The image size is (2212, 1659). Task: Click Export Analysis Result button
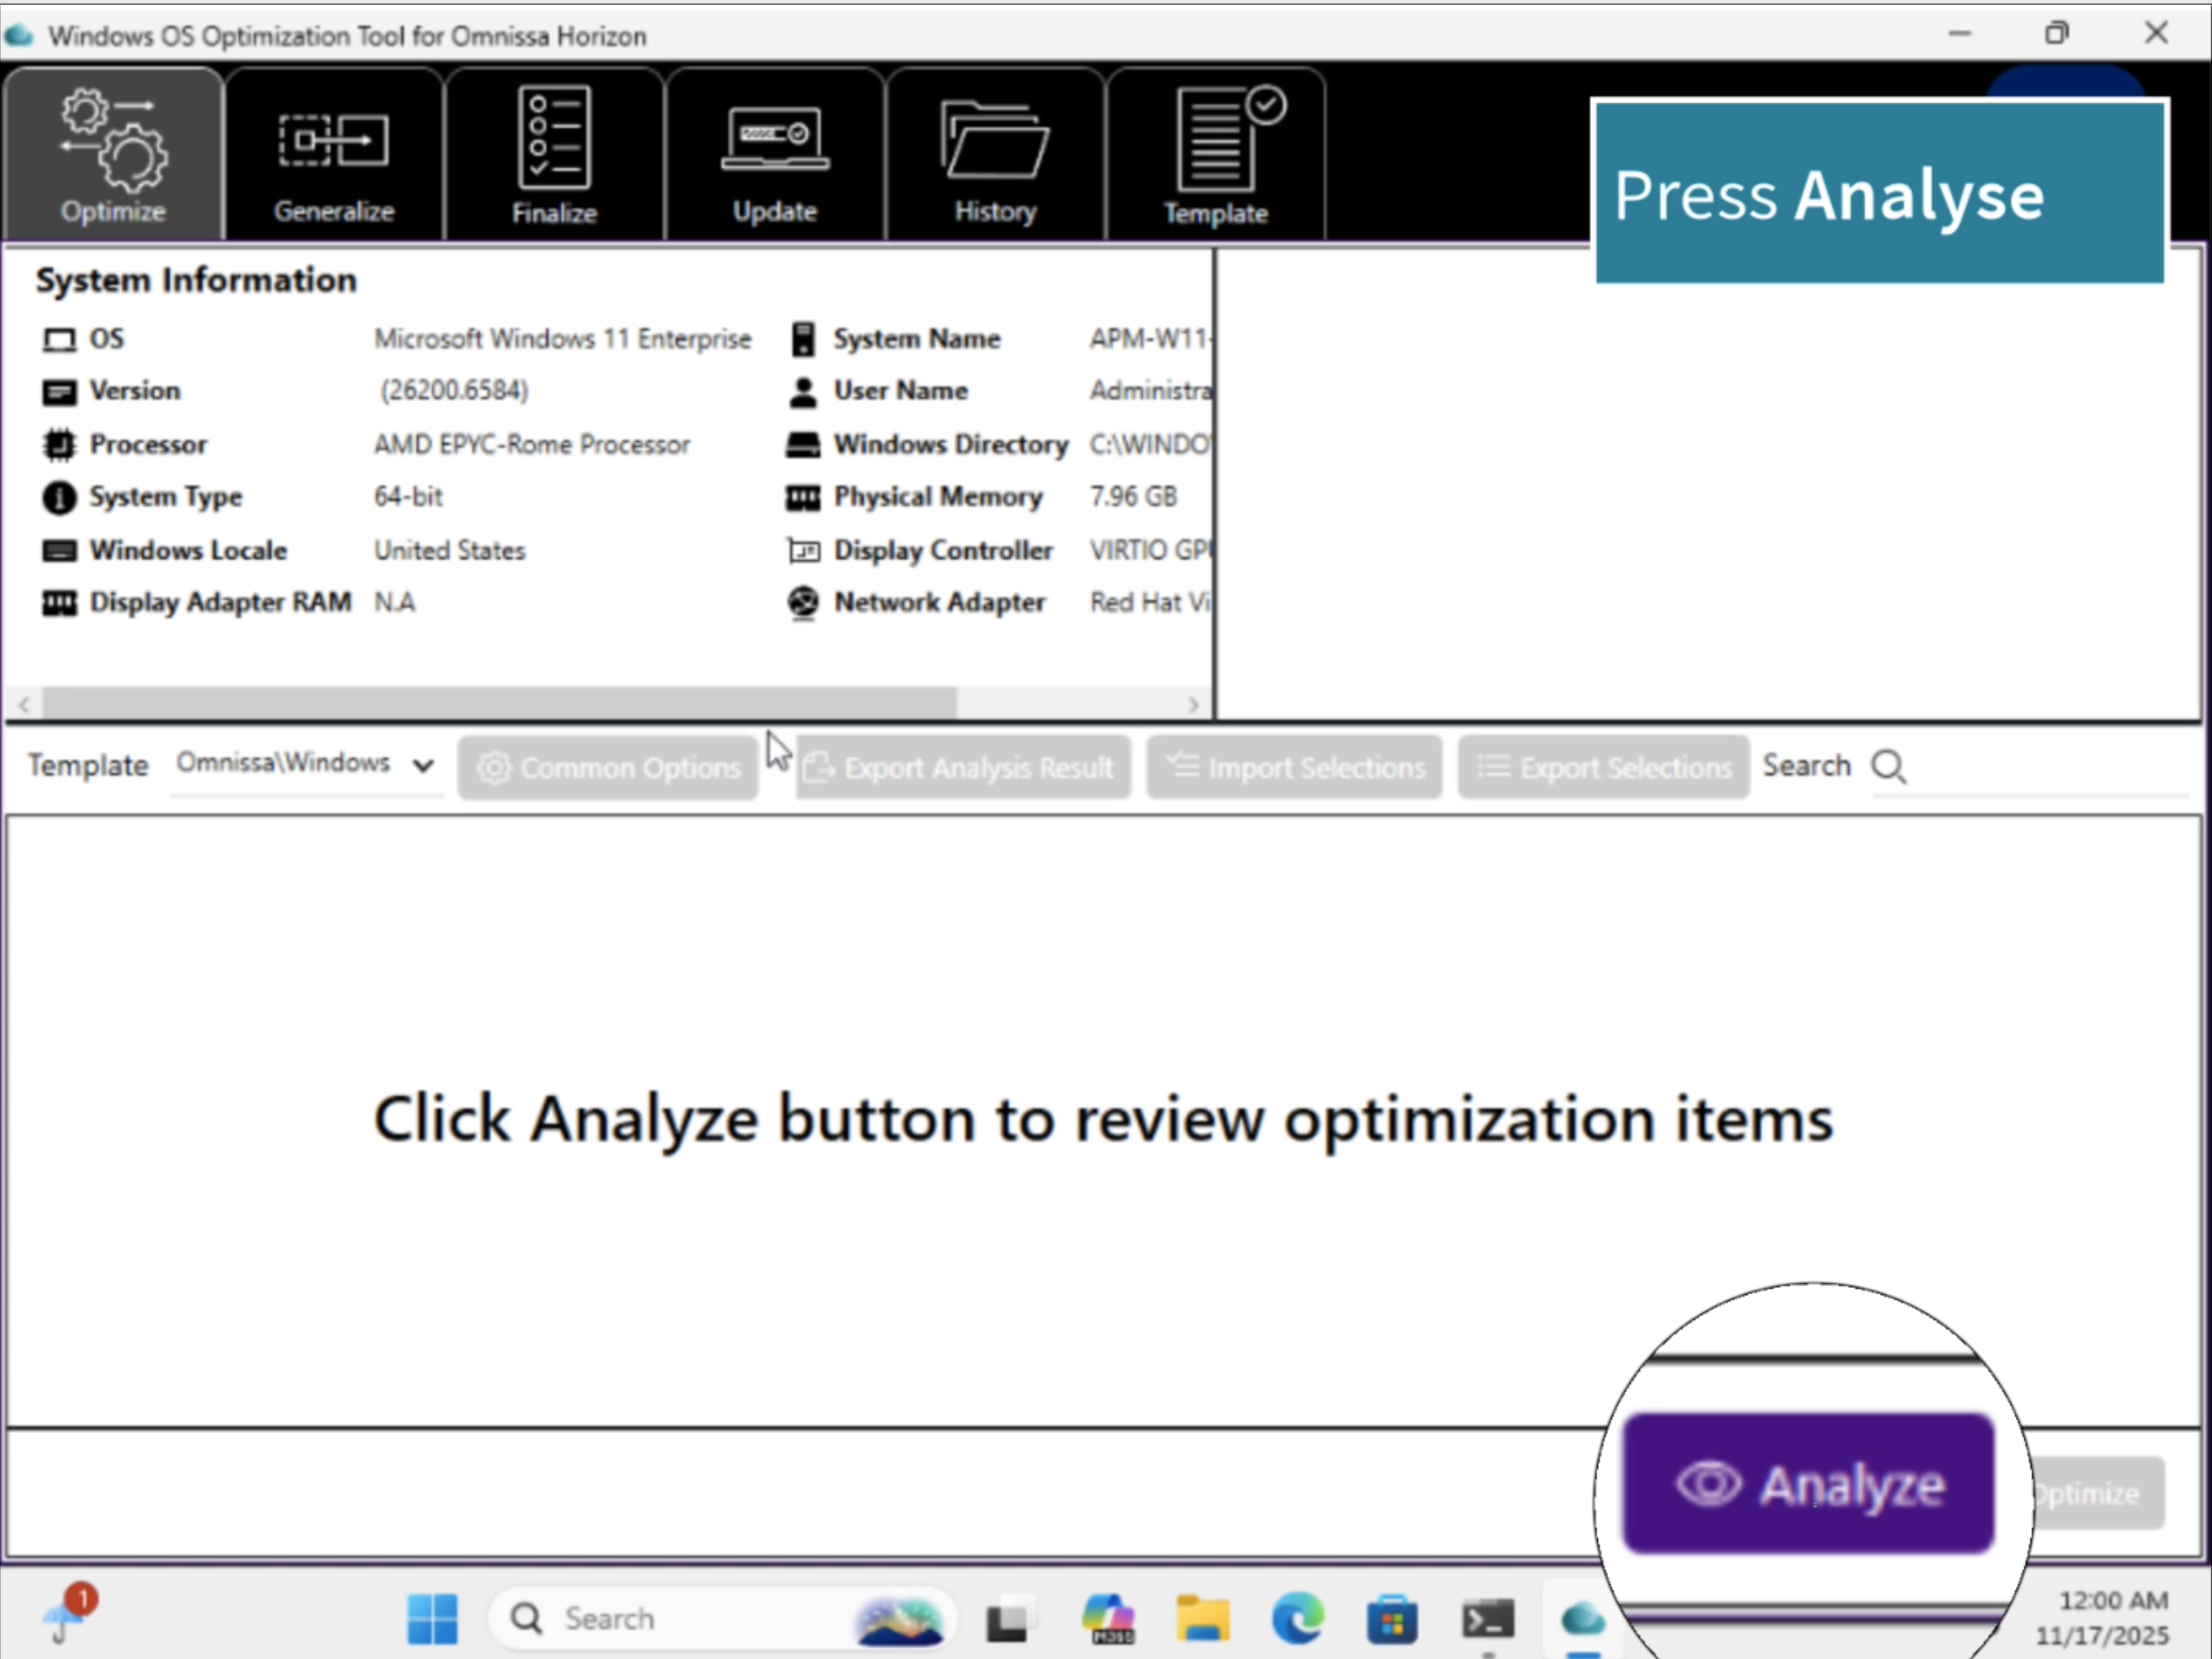pyautogui.click(x=963, y=767)
